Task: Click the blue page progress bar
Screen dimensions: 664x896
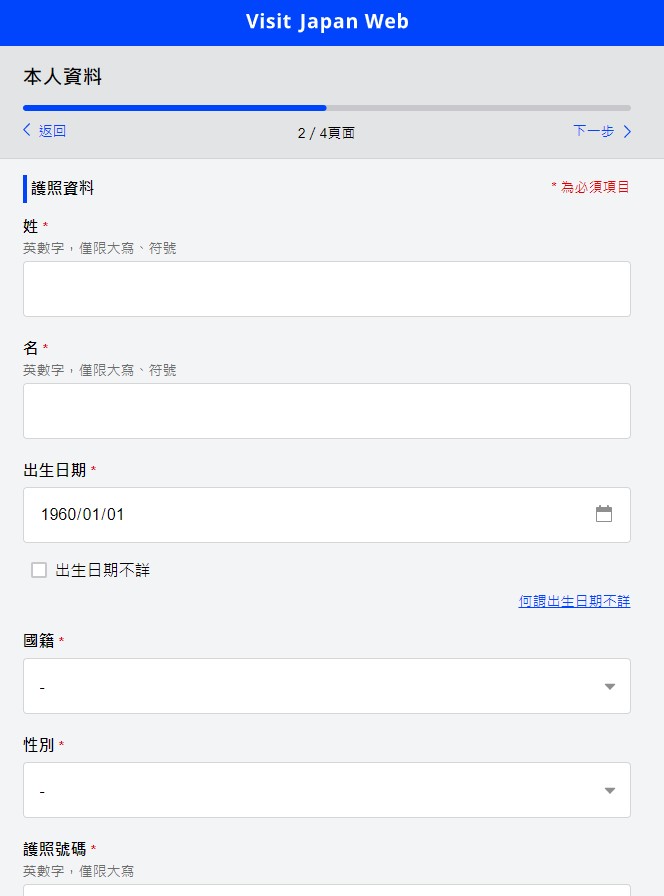Action: (x=175, y=107)
